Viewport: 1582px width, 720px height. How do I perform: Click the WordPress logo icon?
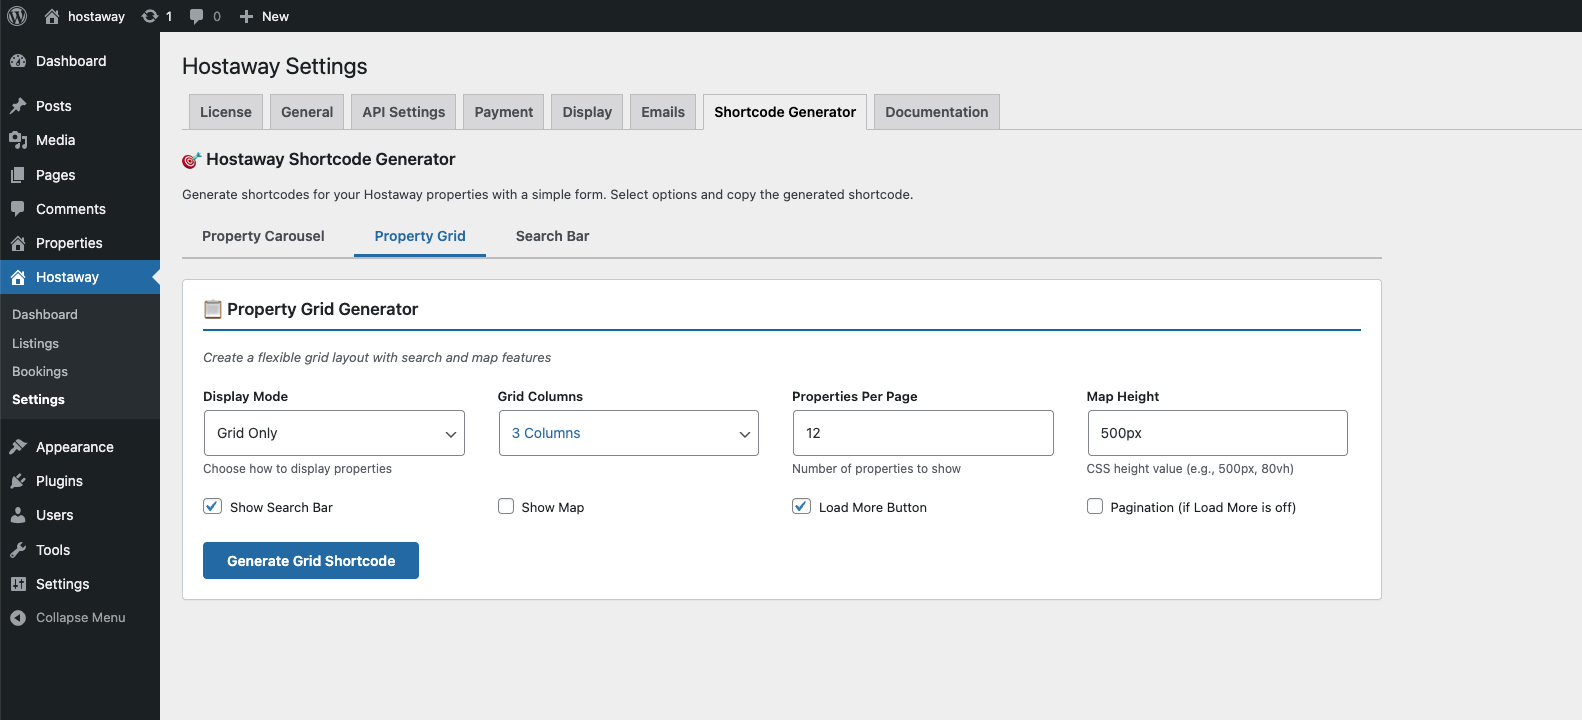coord(17,16)
